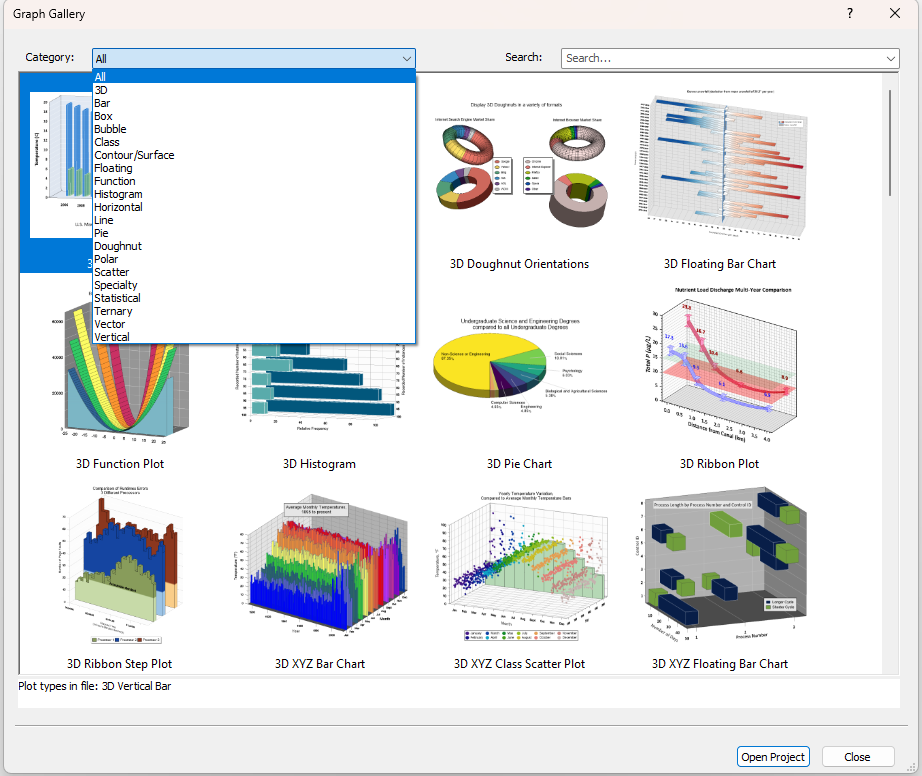Filter gallery by Statistical category
922x776 pixels.
(117, 297)
